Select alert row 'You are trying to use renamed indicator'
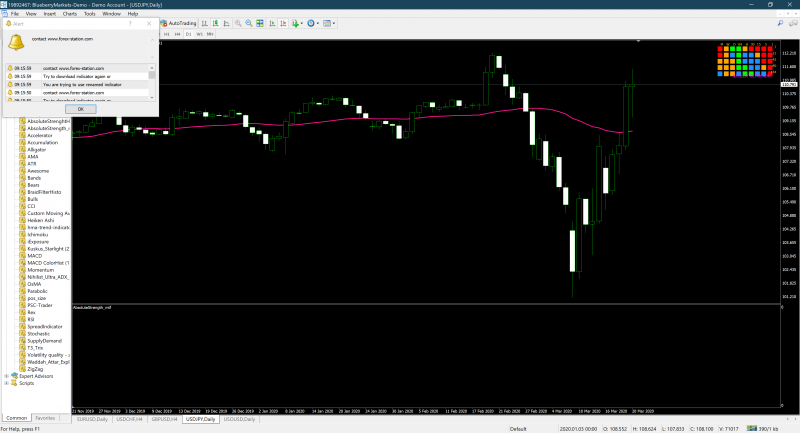Screen dimensions: 800x433 [77, 85]
